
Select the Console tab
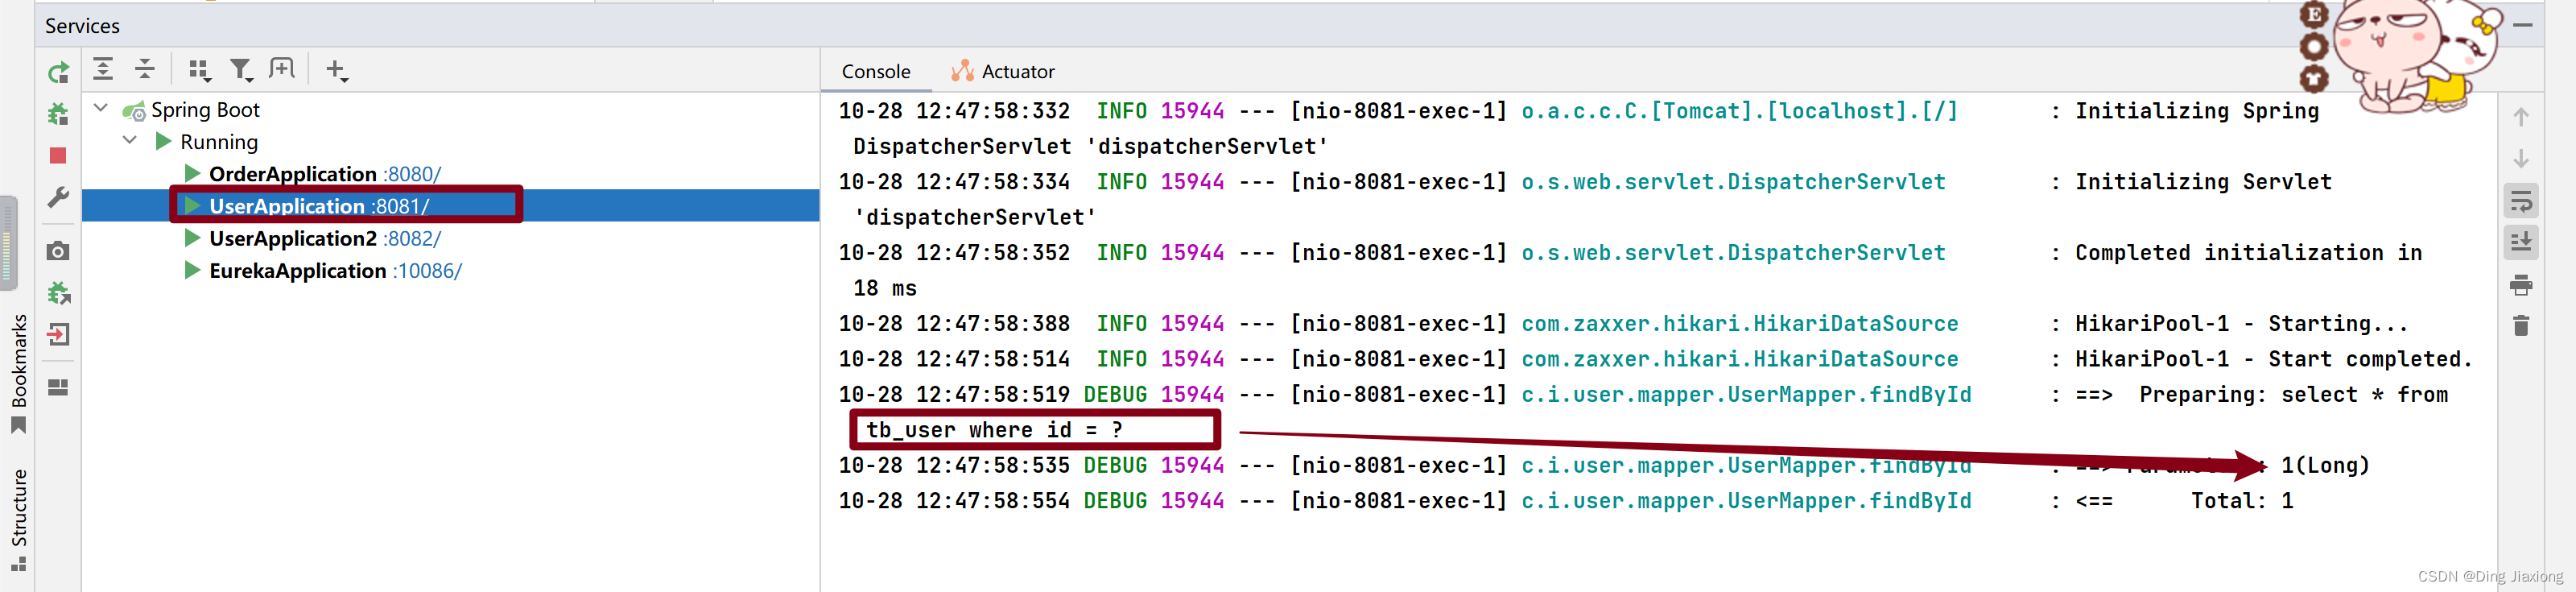[876, 71]
